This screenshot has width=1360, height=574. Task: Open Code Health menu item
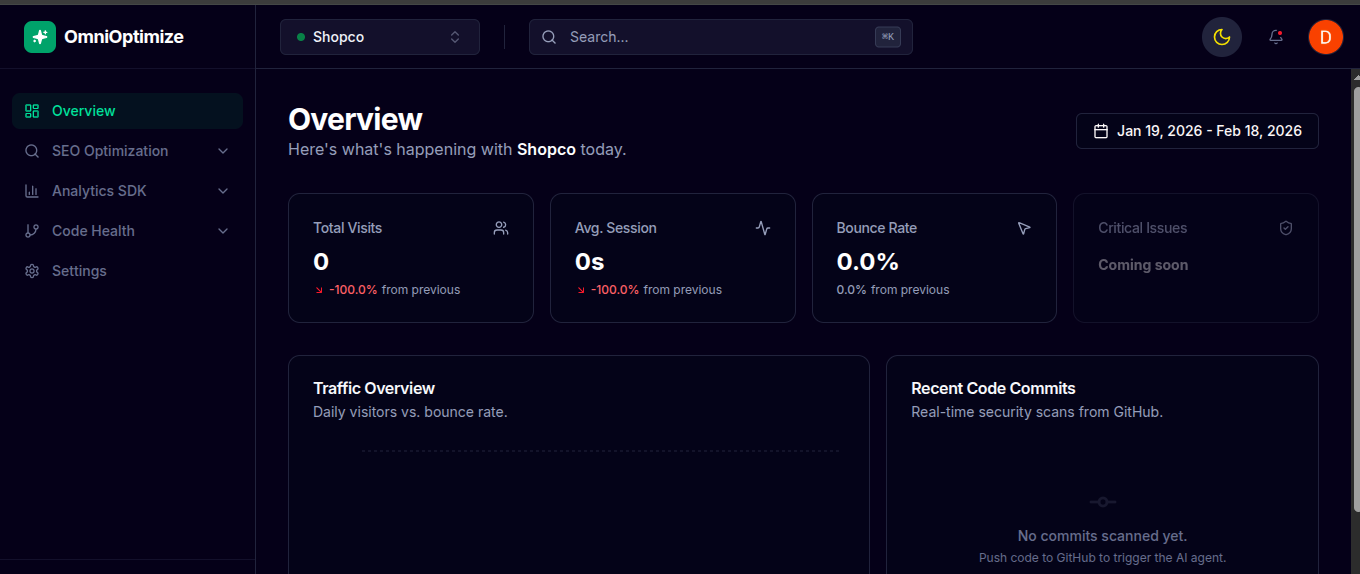pyautogui.click(x=127, y=231)
